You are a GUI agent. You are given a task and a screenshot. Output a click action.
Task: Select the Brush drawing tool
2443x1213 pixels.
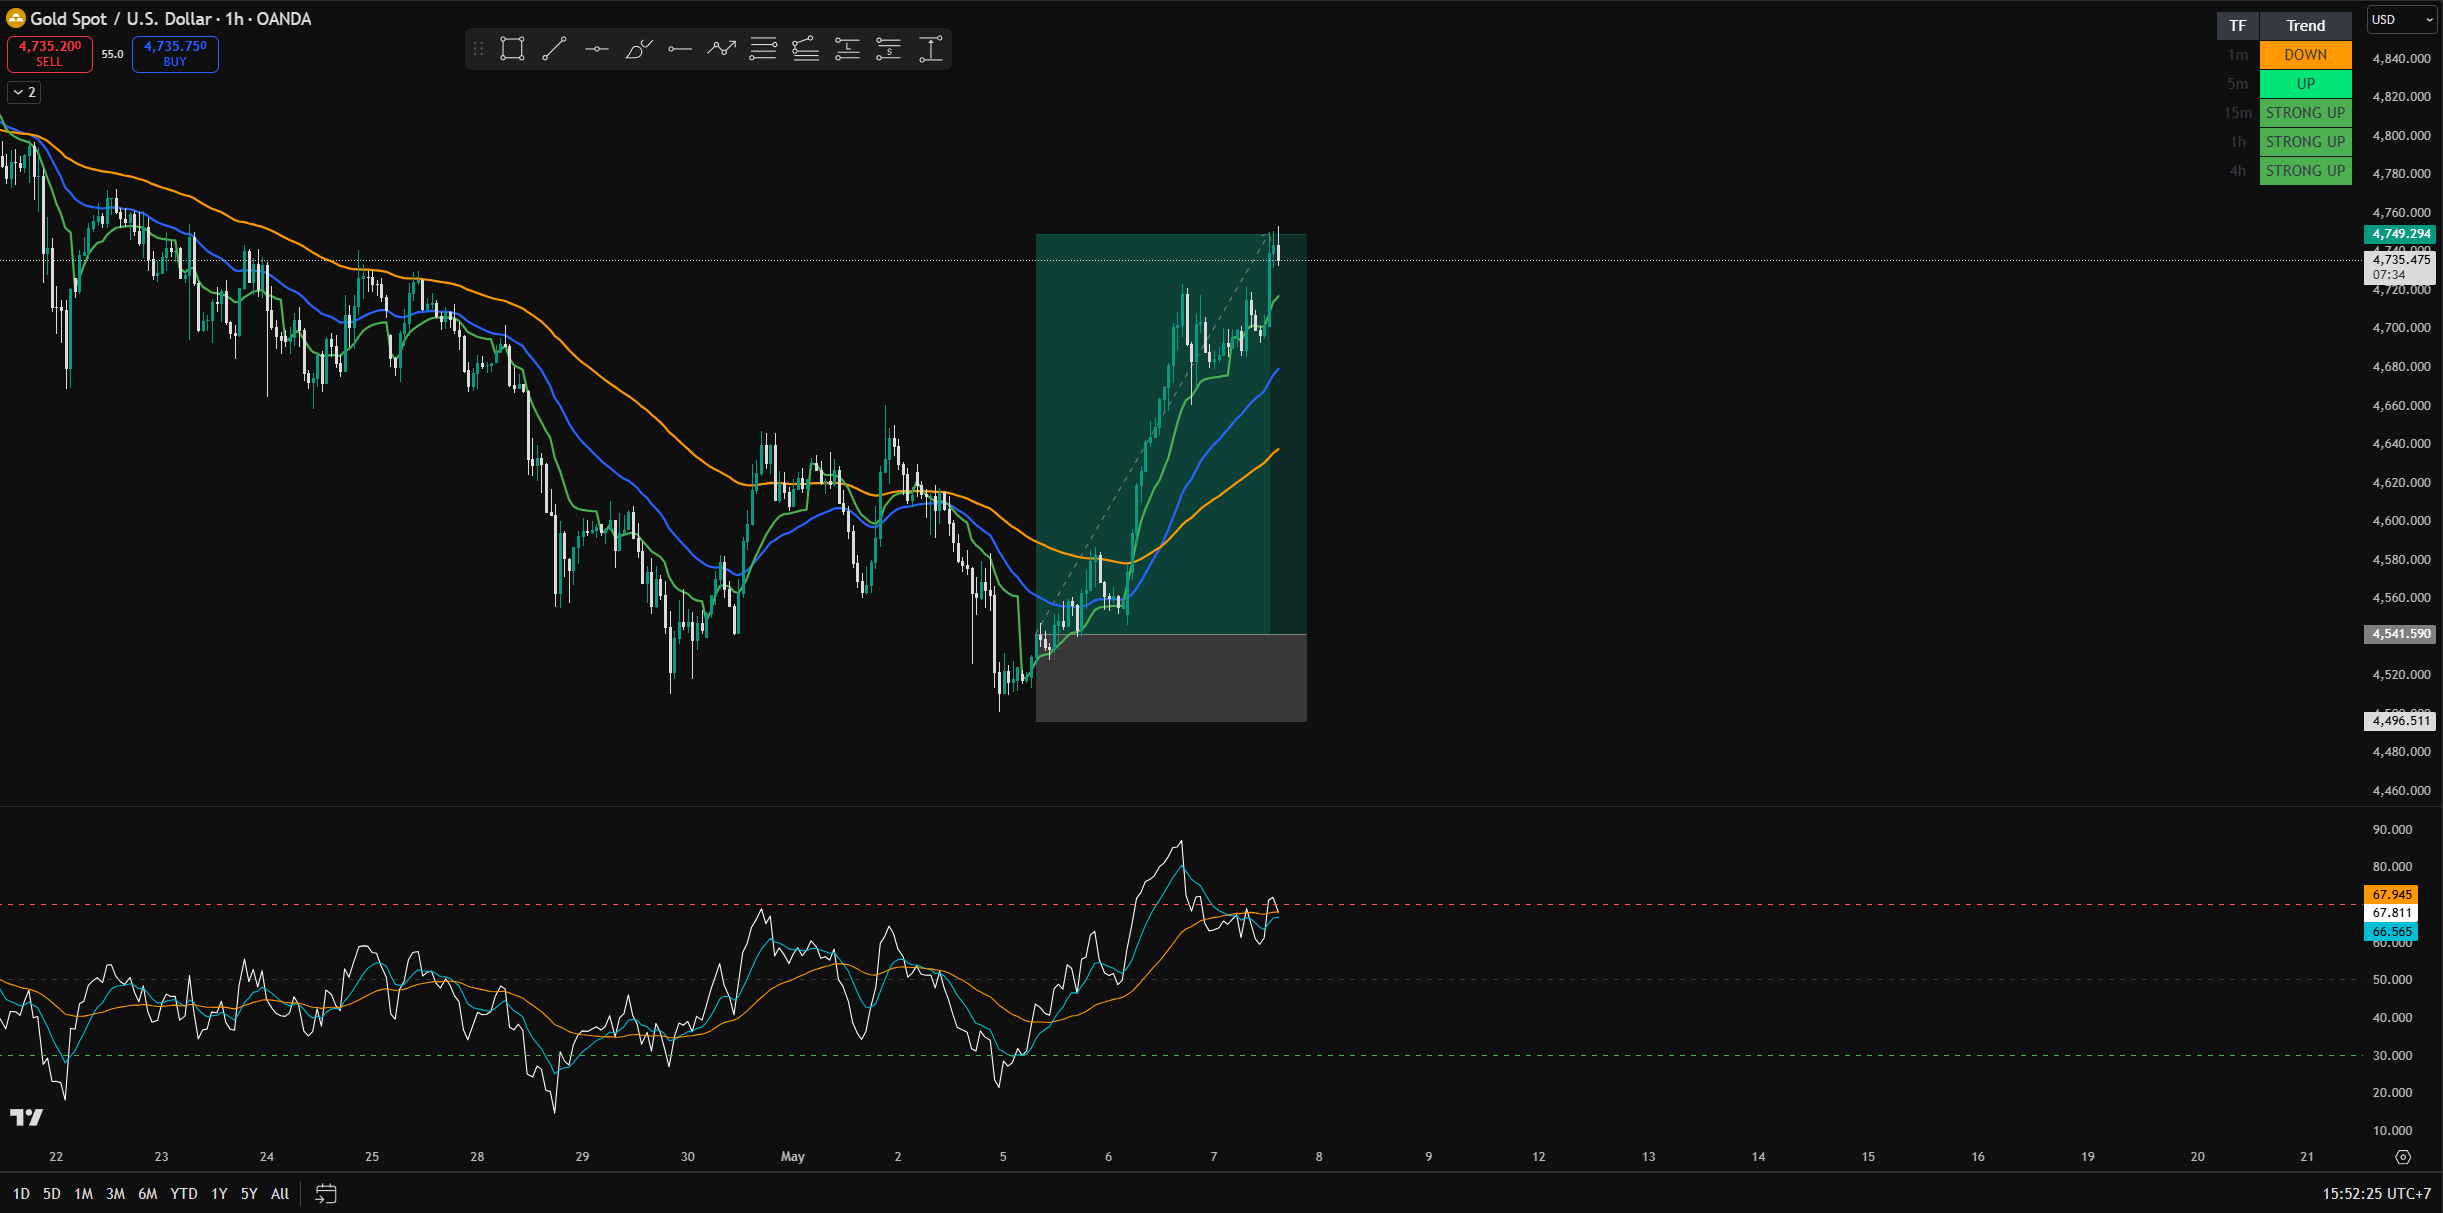638,49
